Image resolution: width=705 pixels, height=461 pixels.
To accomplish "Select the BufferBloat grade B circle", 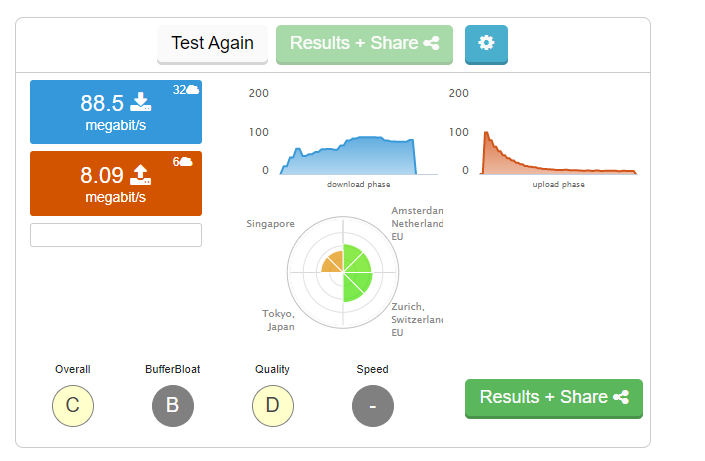I will pos(173,406).
